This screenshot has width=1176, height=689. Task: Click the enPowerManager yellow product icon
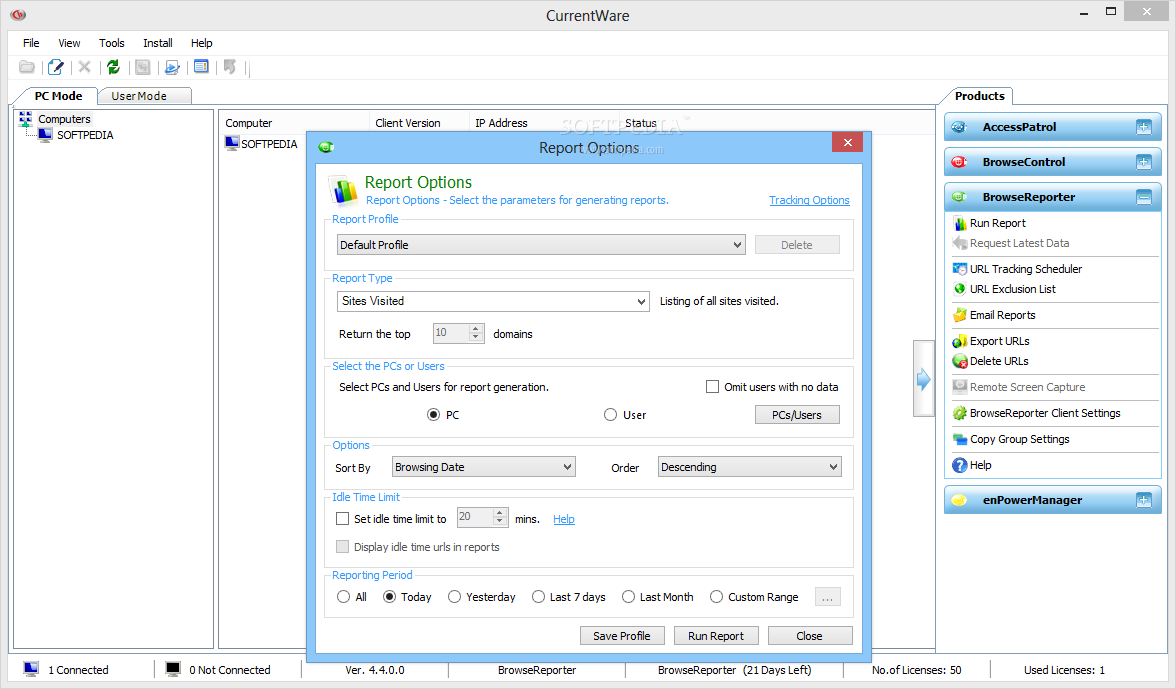pyautogui.click(x=959, y=500)
